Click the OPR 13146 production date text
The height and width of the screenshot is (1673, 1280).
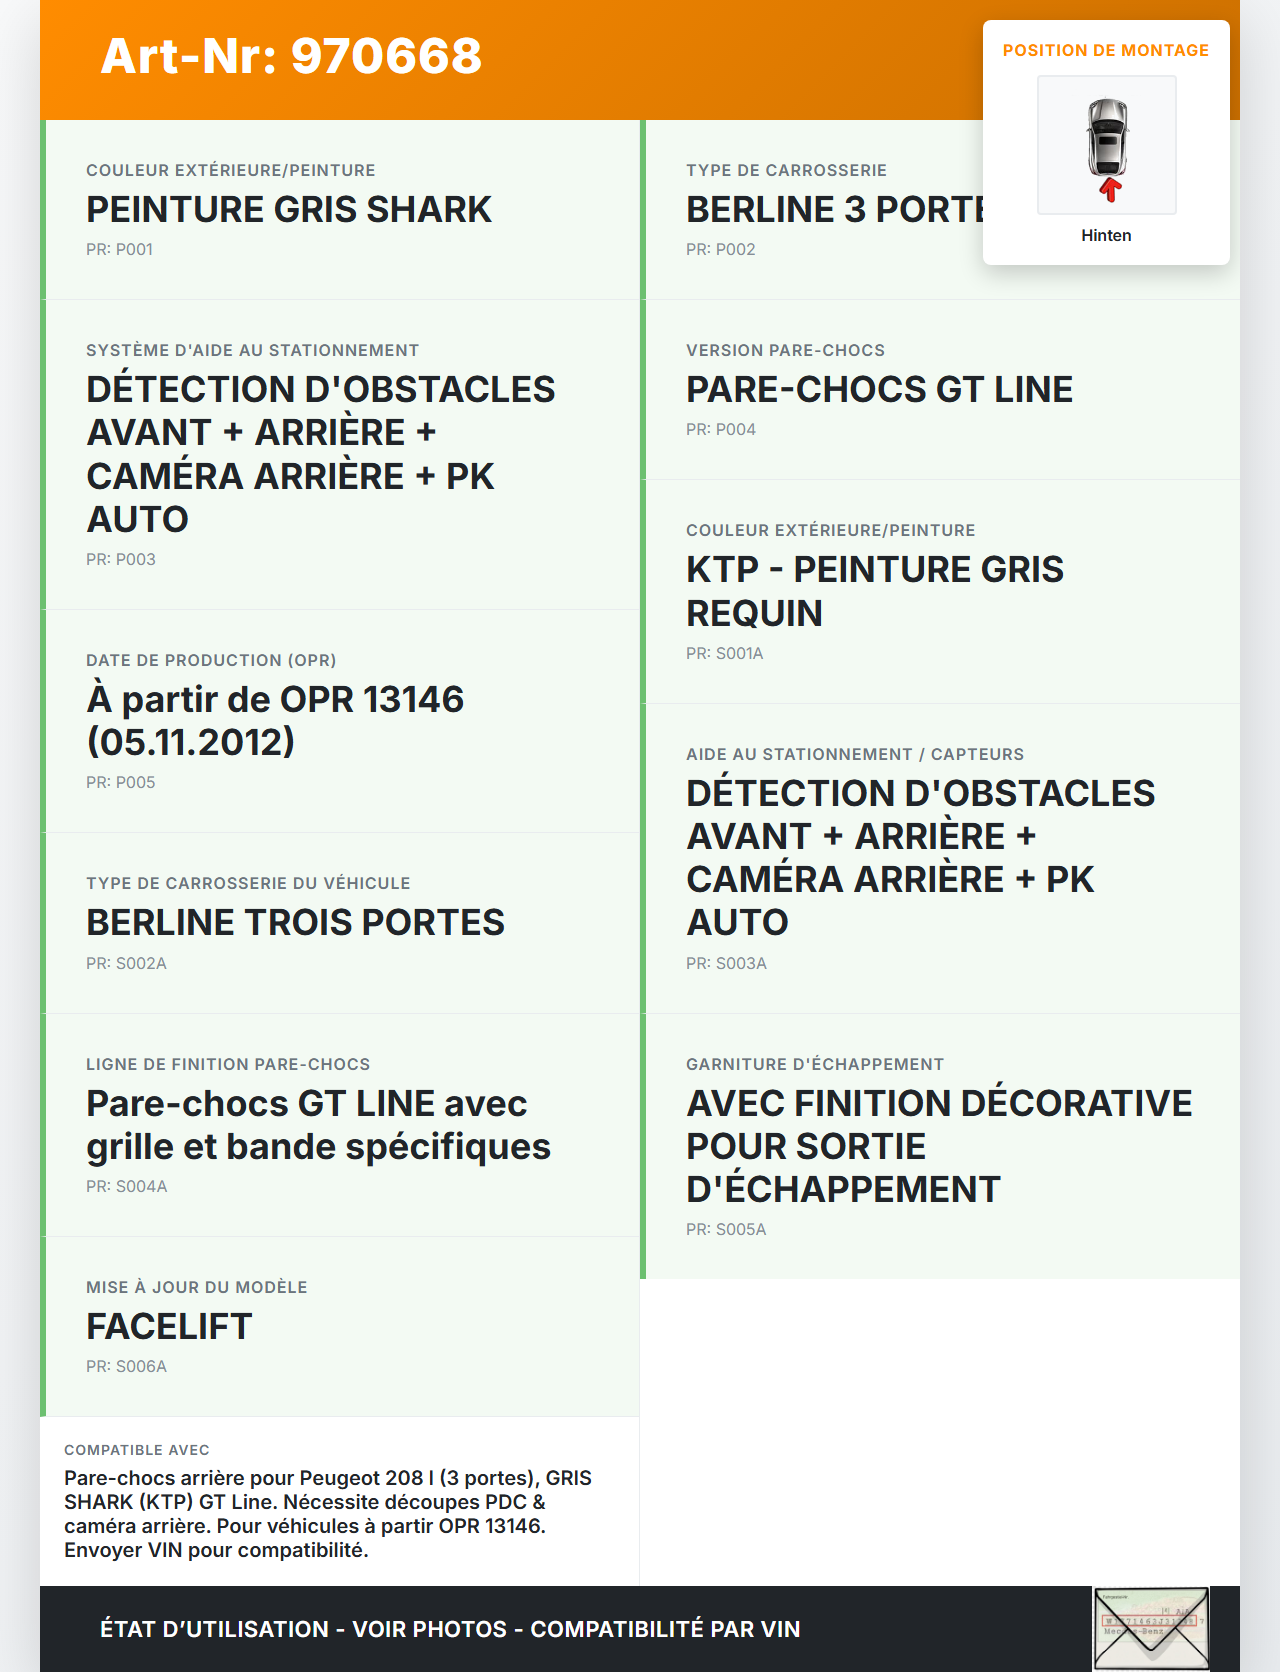[275, 720]
